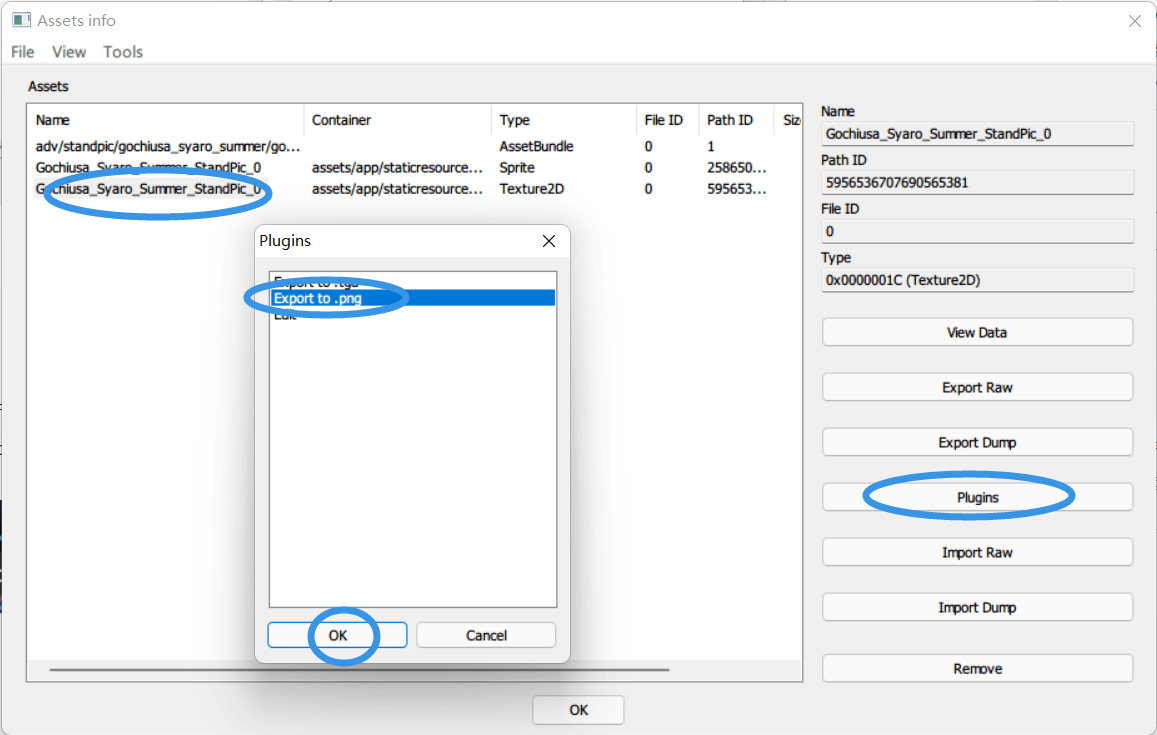Viewport: 1157px width, 735px height.
Task: Click the Import Dump button
Action: click(x=977, y=607)
